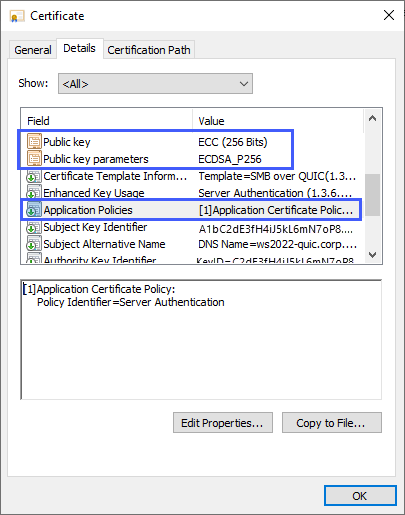Select the Public key row text
This screenshot has width=405, height=515.
click(67, 142)
